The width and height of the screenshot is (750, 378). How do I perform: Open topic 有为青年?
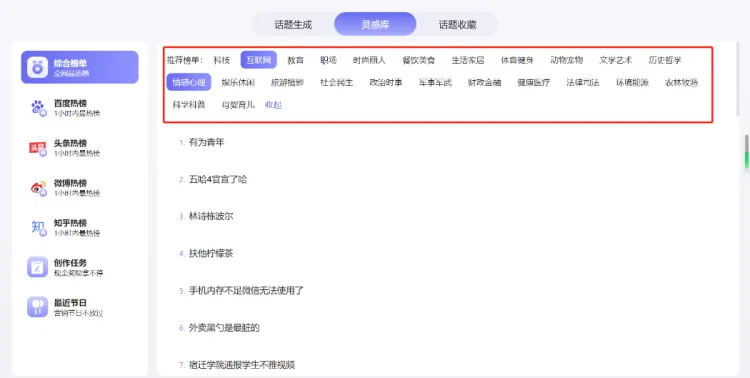207,142
